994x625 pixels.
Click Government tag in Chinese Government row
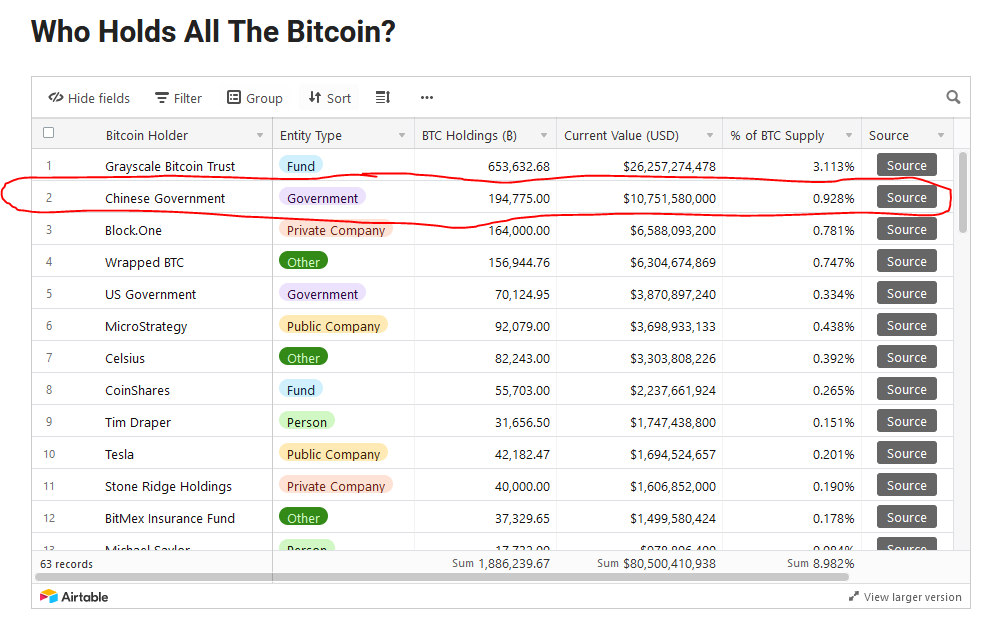(x=322, y=198)
